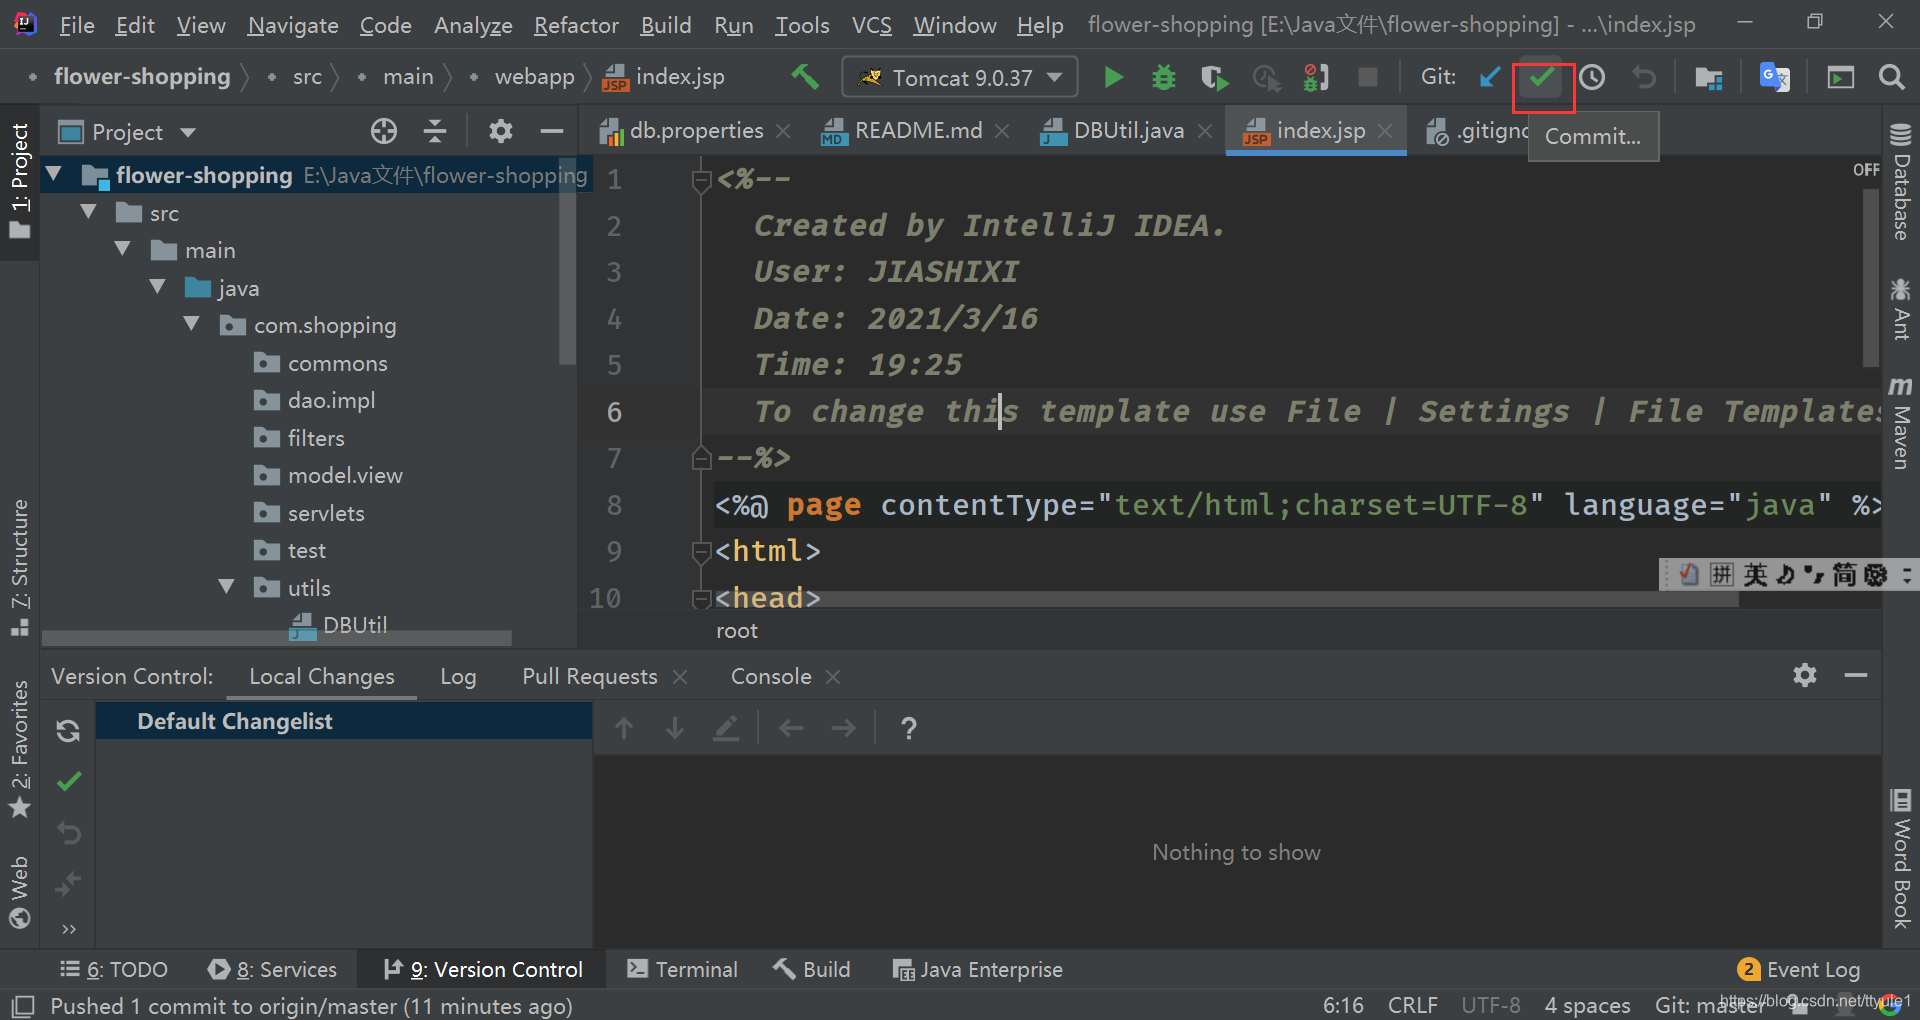The height and width of the screenshot is (1020, 1920).
Task: Close the README.md tab
Action: coord(1002,131)
